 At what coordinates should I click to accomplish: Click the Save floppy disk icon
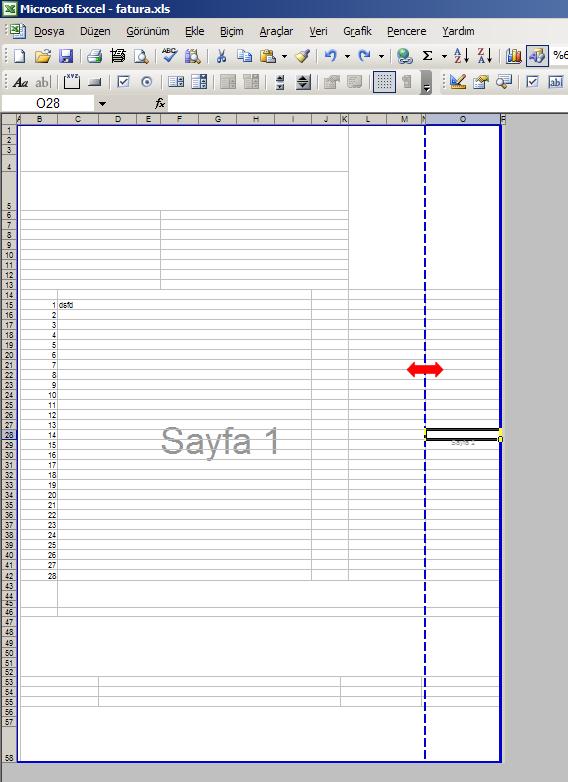66,56
